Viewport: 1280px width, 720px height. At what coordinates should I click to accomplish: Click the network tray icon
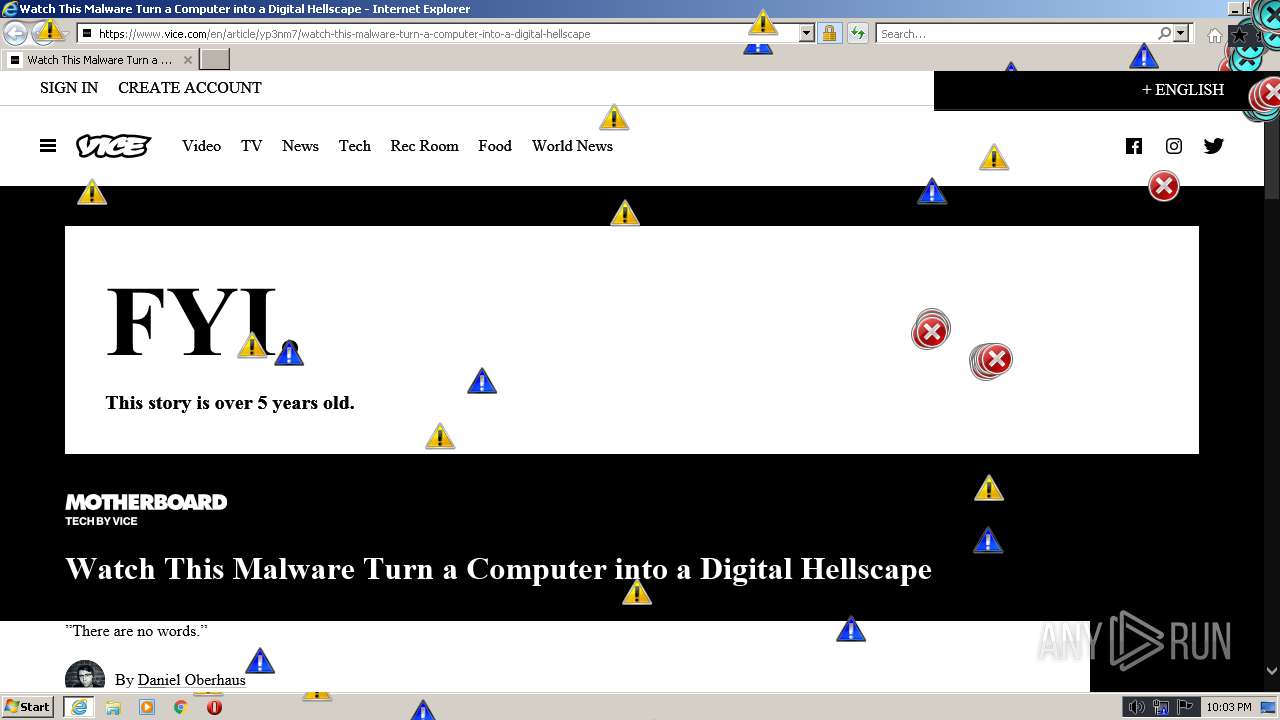[1161, 707]
